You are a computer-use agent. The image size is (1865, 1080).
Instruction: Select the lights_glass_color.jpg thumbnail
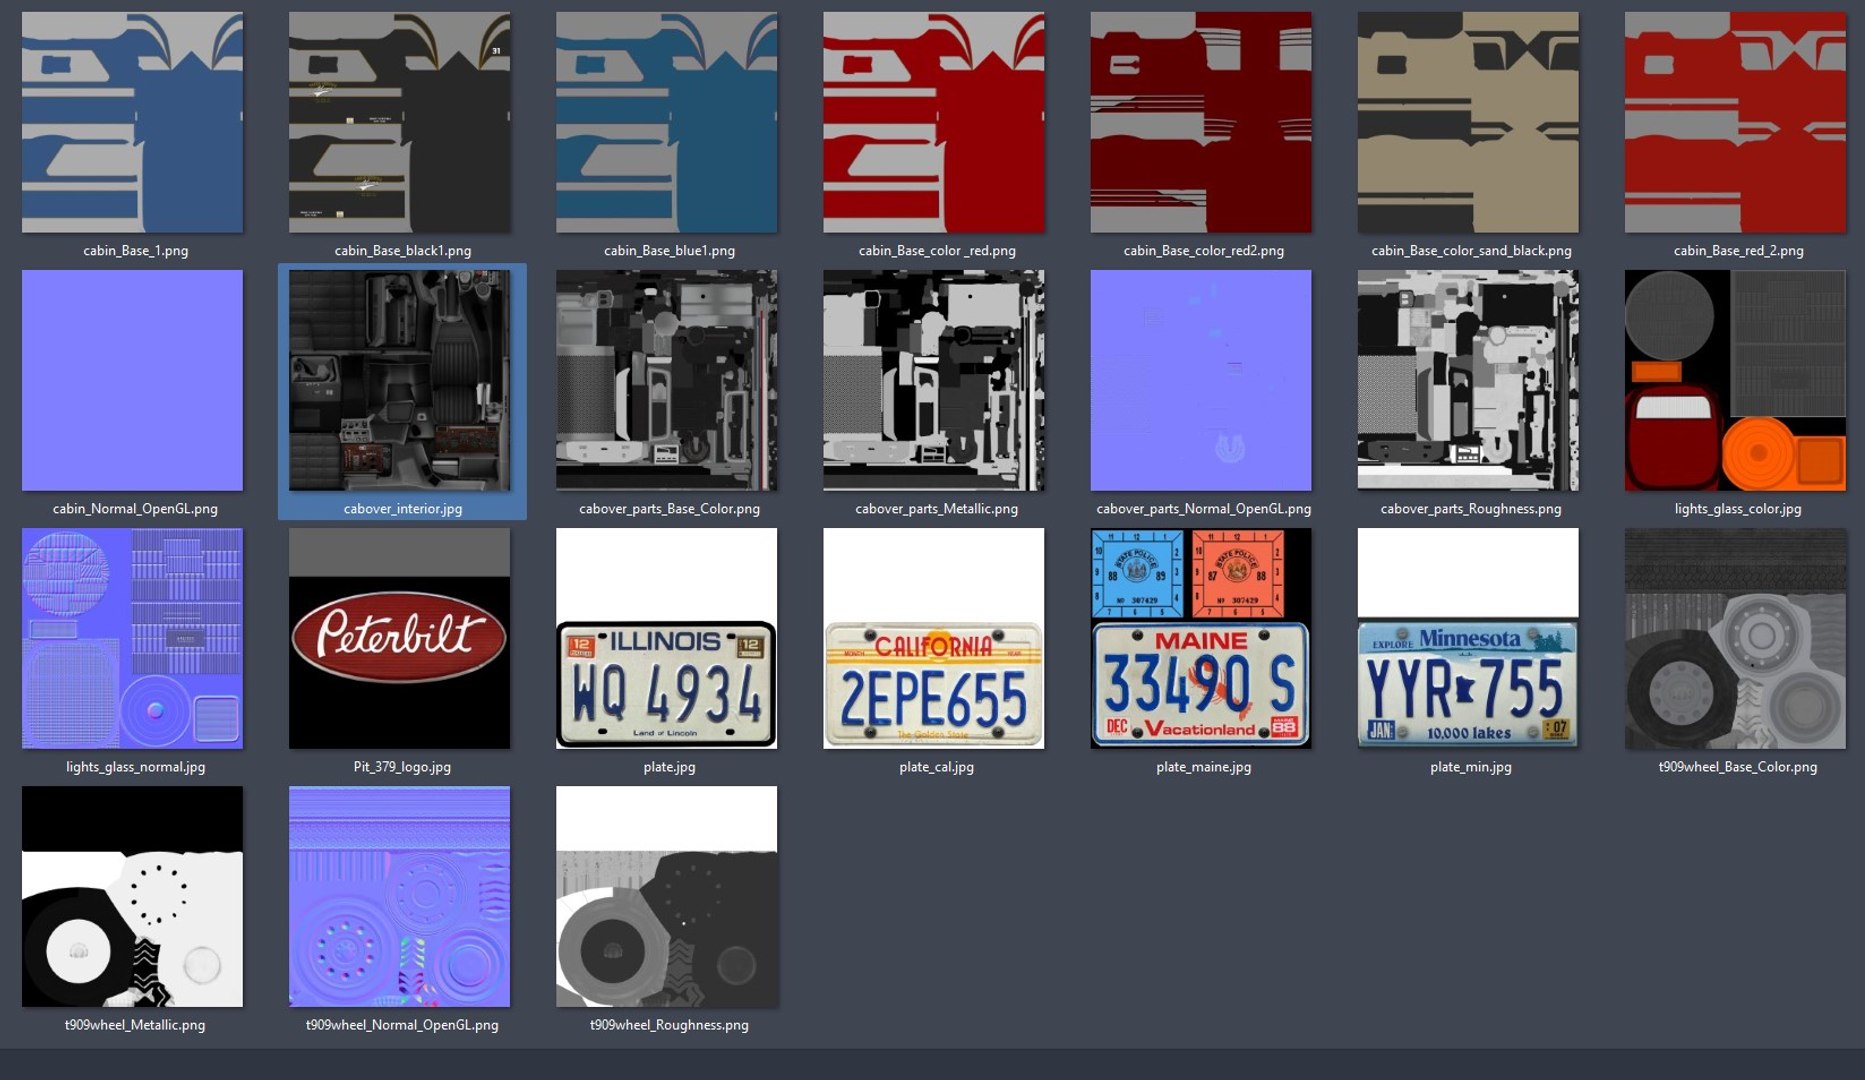1735,380
